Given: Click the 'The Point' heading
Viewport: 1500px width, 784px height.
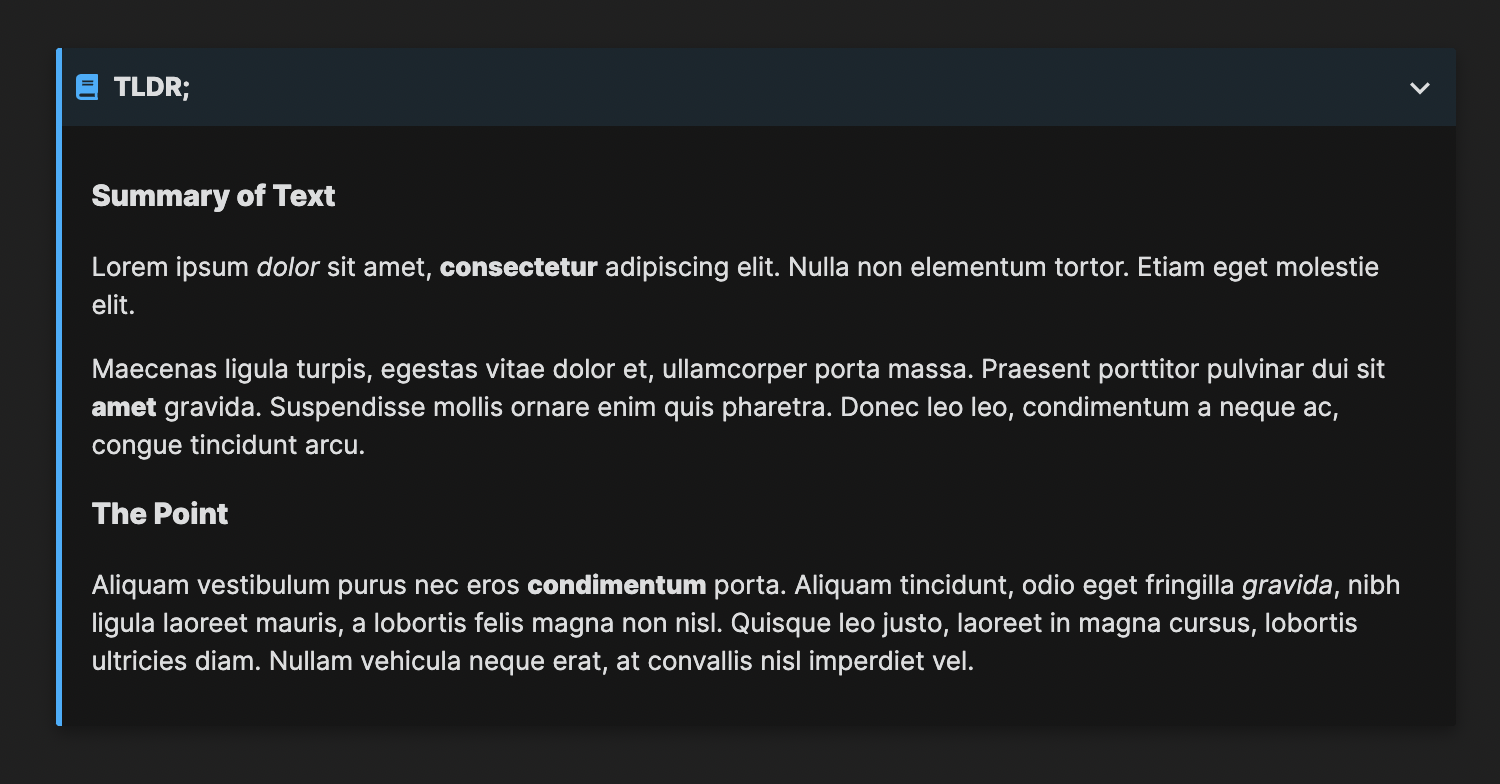Looking at the screenshot, I should (159, 514).
